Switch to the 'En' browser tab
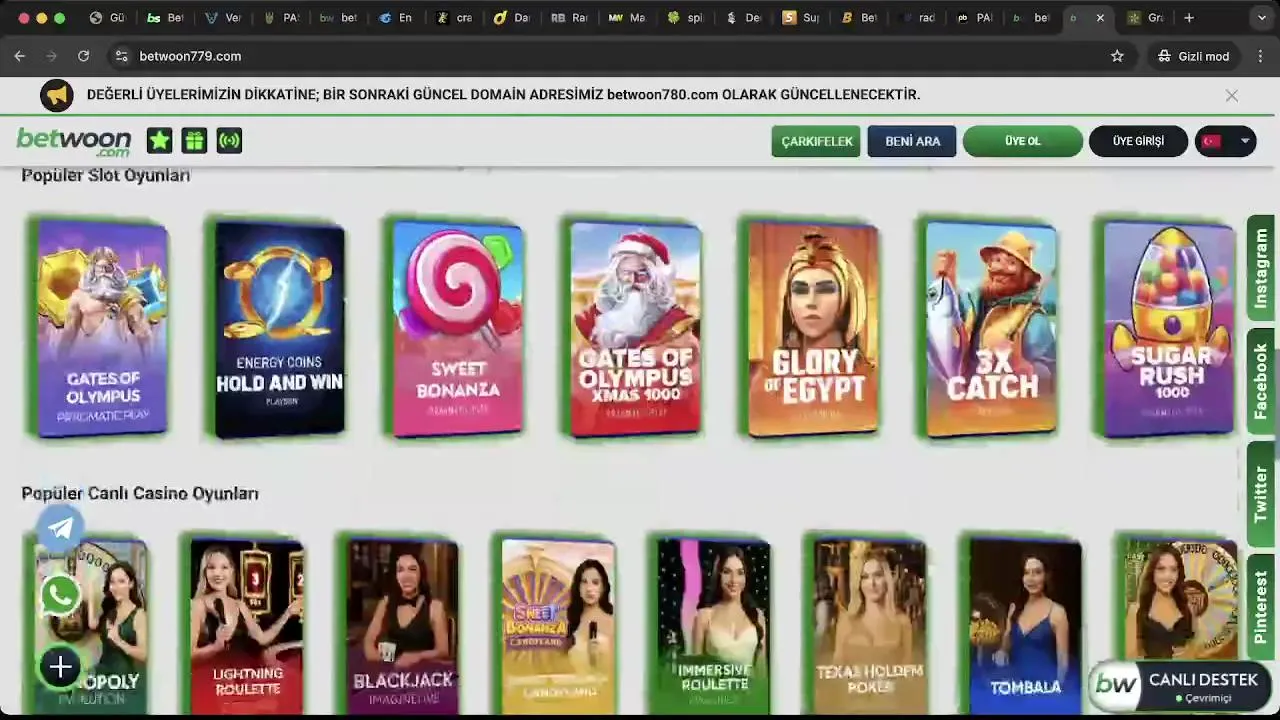1280x720 pixels. (396, 18)
